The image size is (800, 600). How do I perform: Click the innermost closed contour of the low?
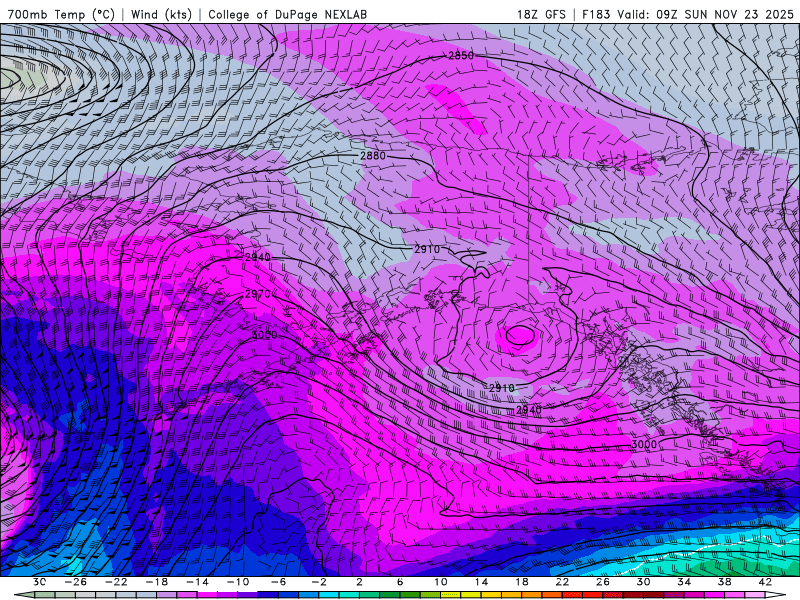coord(520,335)
